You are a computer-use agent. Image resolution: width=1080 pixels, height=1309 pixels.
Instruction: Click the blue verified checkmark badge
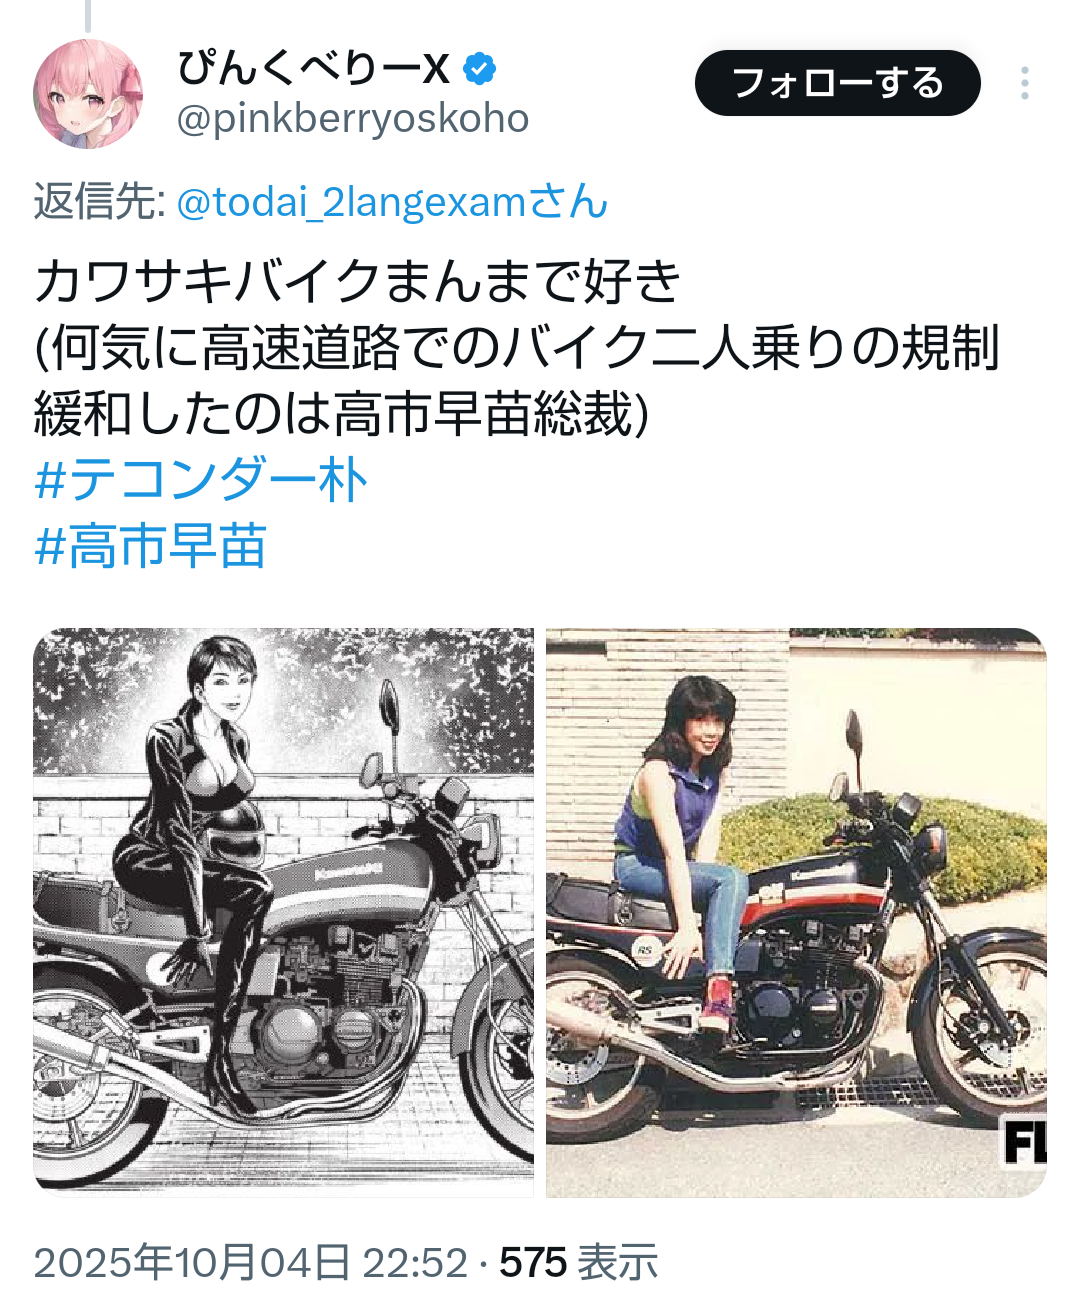tap(480, 68)
